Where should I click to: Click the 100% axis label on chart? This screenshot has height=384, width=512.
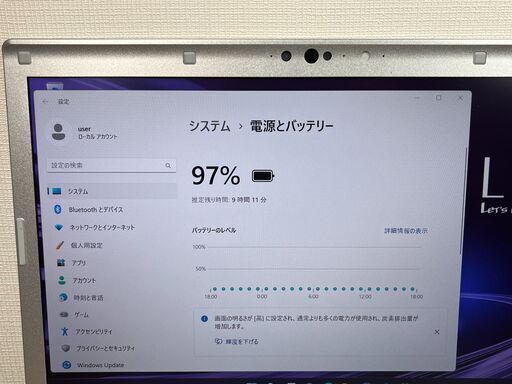point(199,247)
